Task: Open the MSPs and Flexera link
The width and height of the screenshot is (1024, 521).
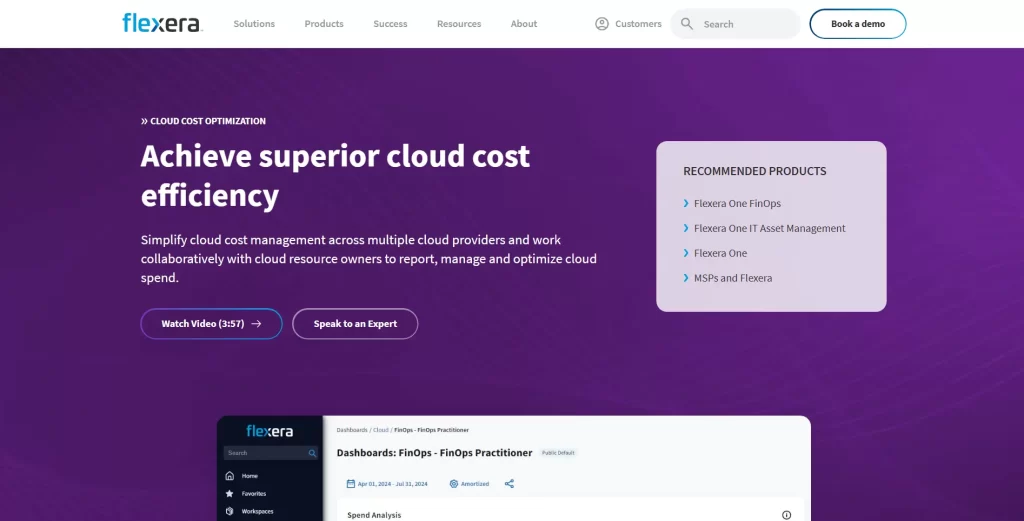Action: click(x=733, y=277)
